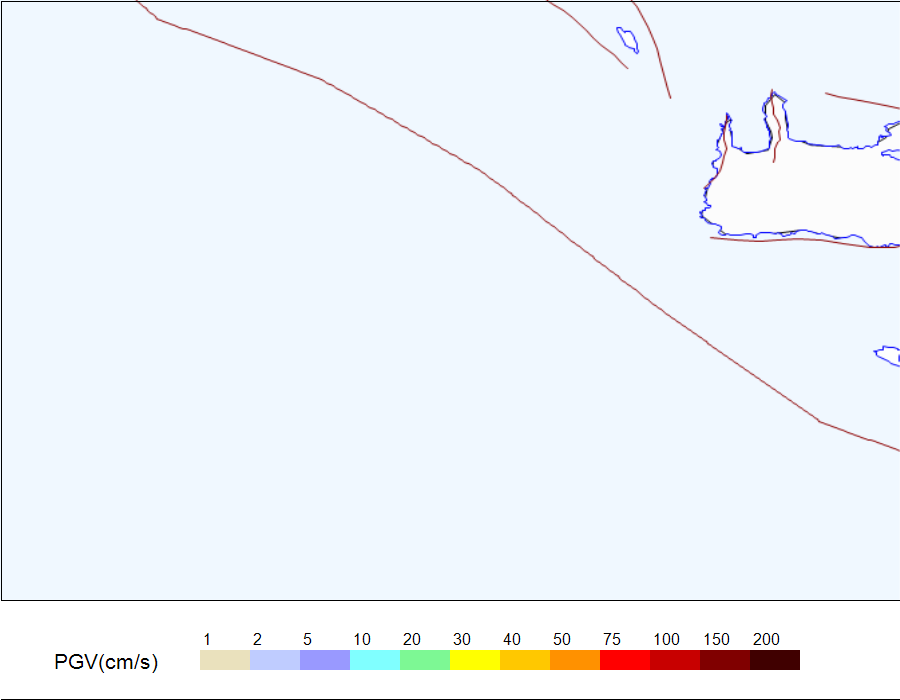Select the yellow PGV 30 swatch

[x=474, y=660]
